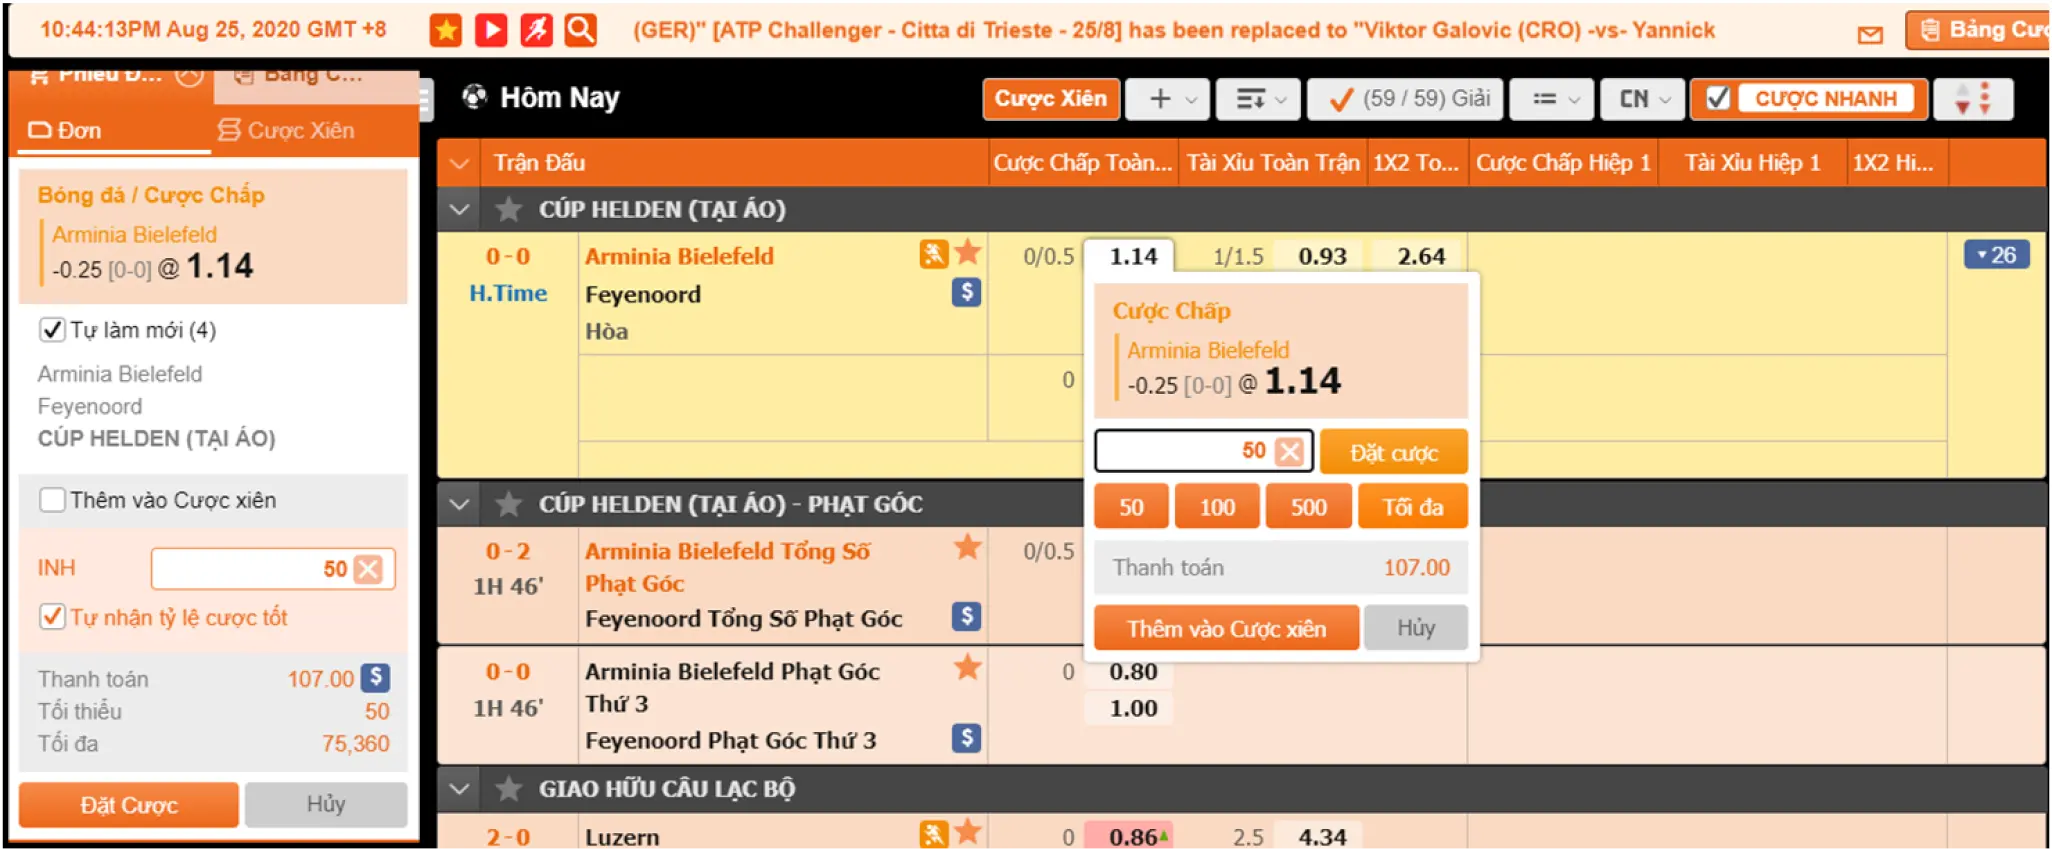The width and height of the screenshot is (2052, 849).
Task: Open the CN odds type dropdown
Action: pos(1643,99)
